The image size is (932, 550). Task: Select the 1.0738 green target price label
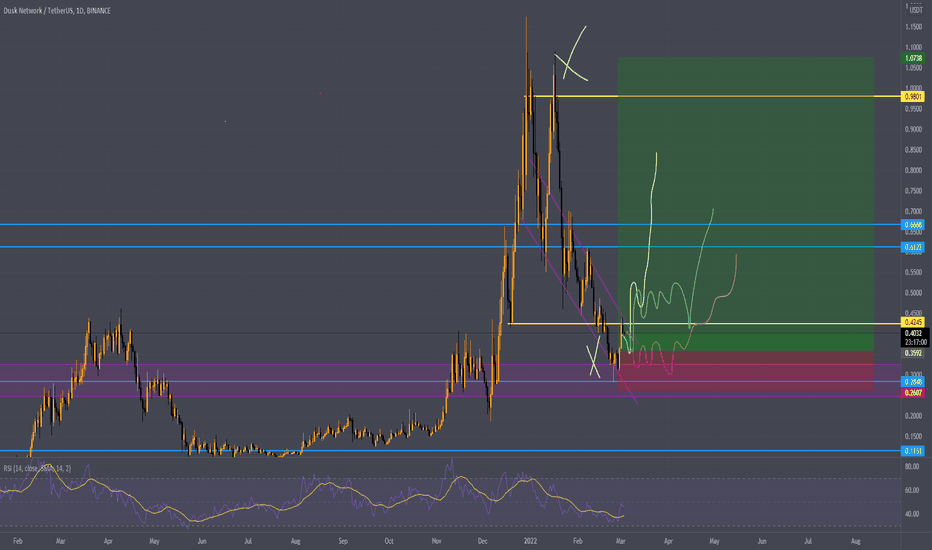point(913,58)
